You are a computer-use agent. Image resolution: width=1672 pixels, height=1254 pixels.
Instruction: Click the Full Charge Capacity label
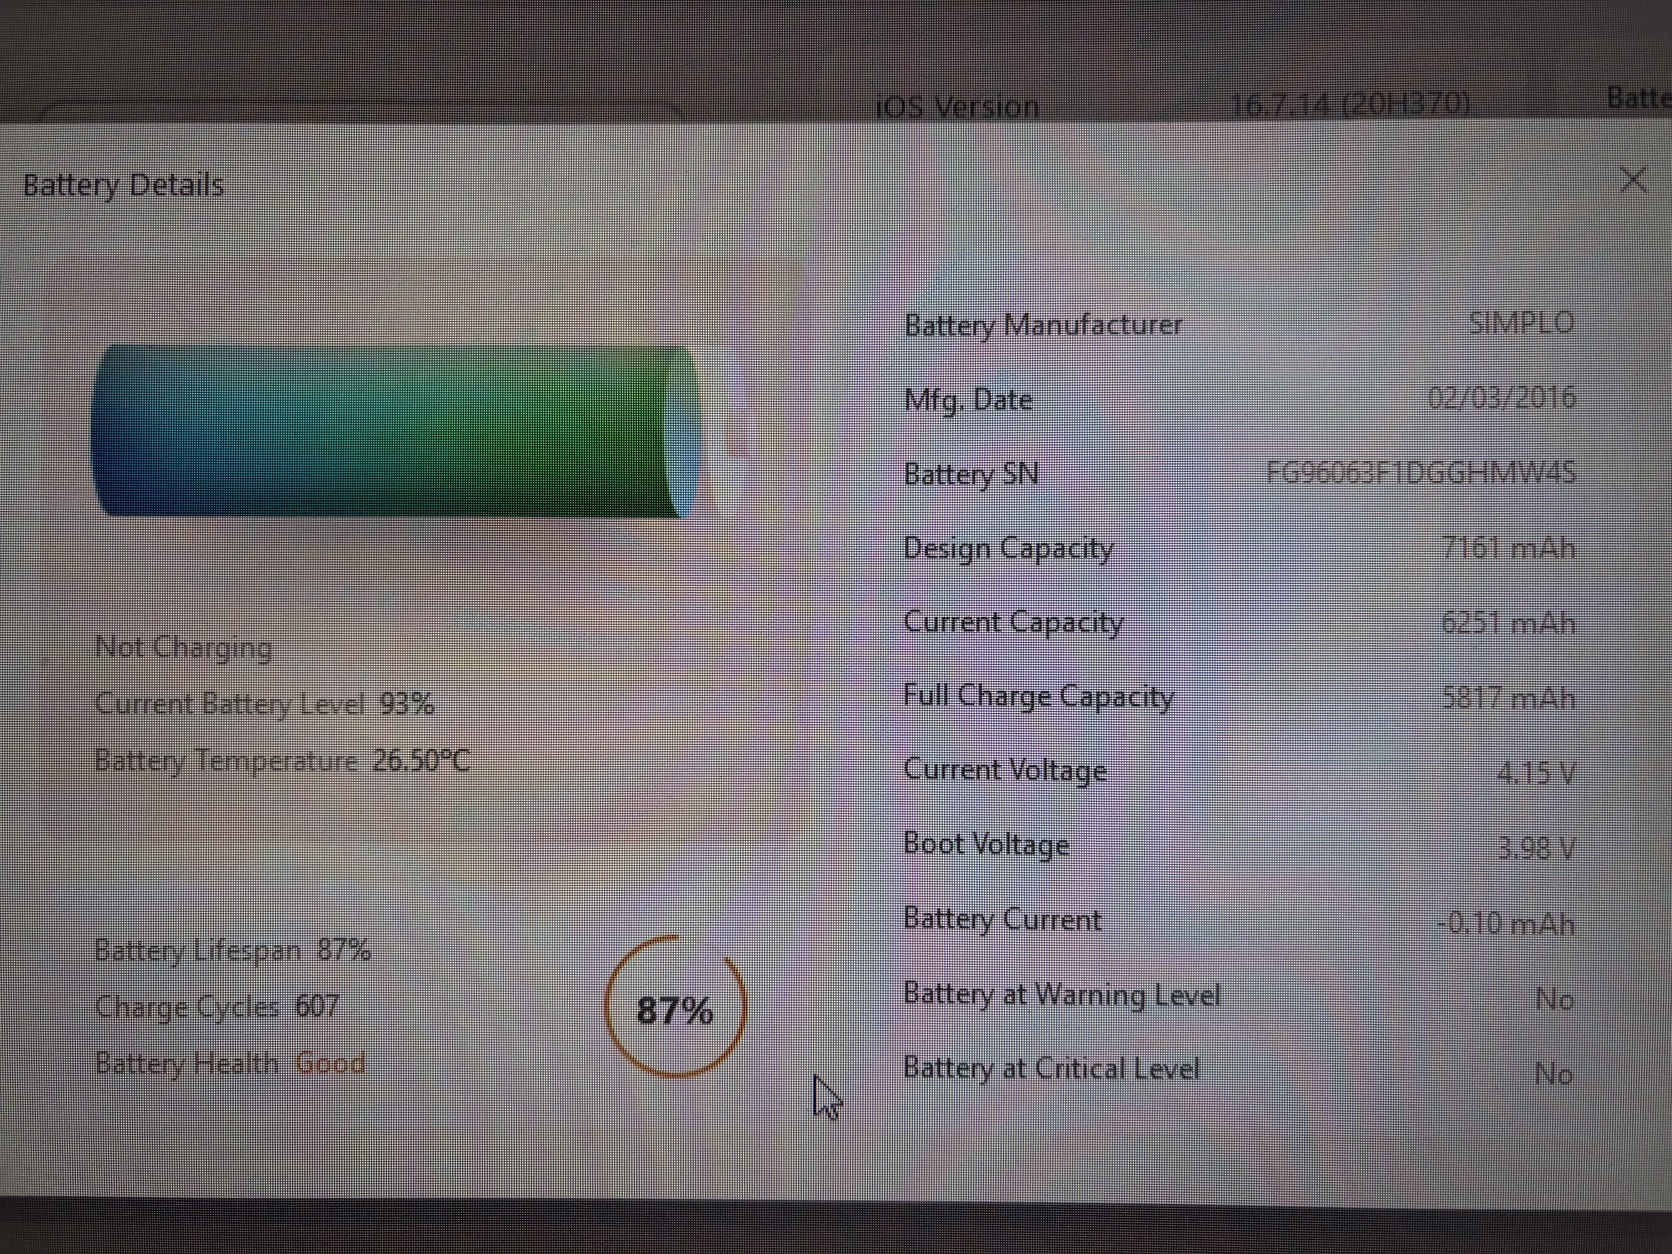click(x=1038, y=696)
